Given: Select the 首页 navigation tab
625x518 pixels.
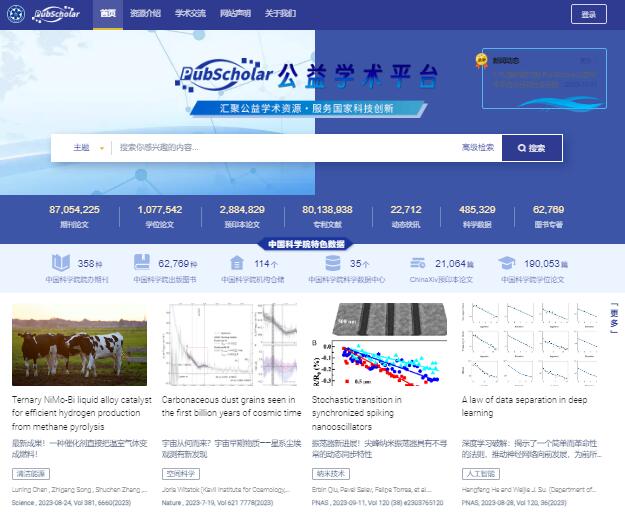Looking at the screenshot, I should [x=108, y=14].
